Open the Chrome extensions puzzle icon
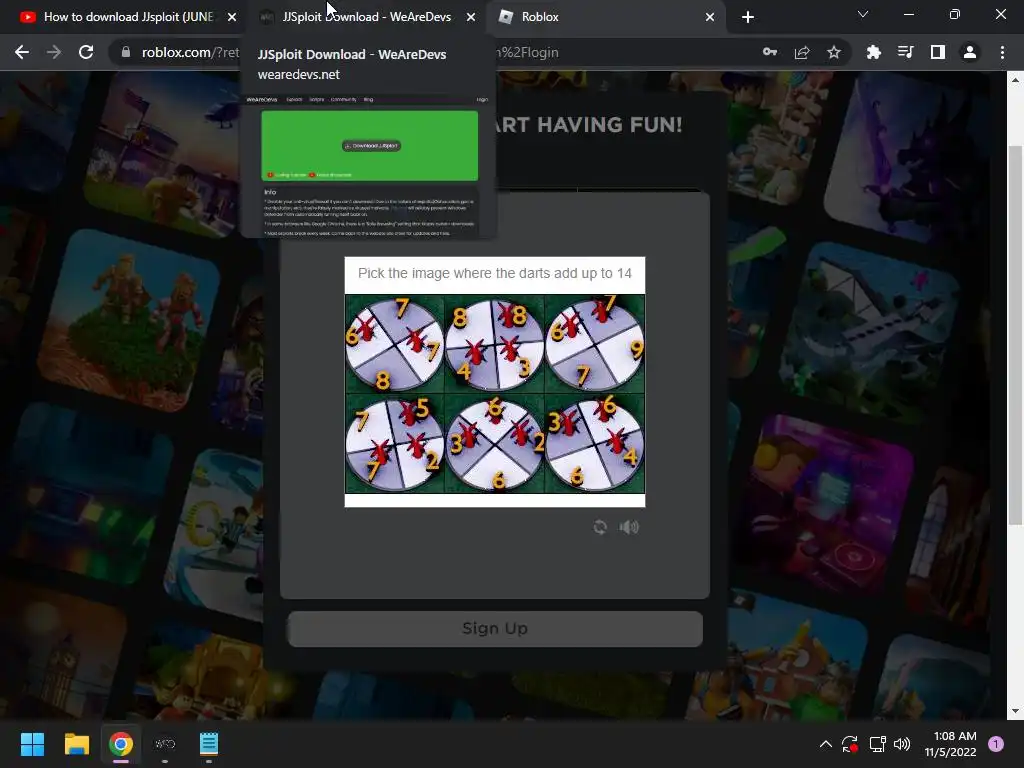This screenshot has width=1024, height=768. (x=874, y=52)
